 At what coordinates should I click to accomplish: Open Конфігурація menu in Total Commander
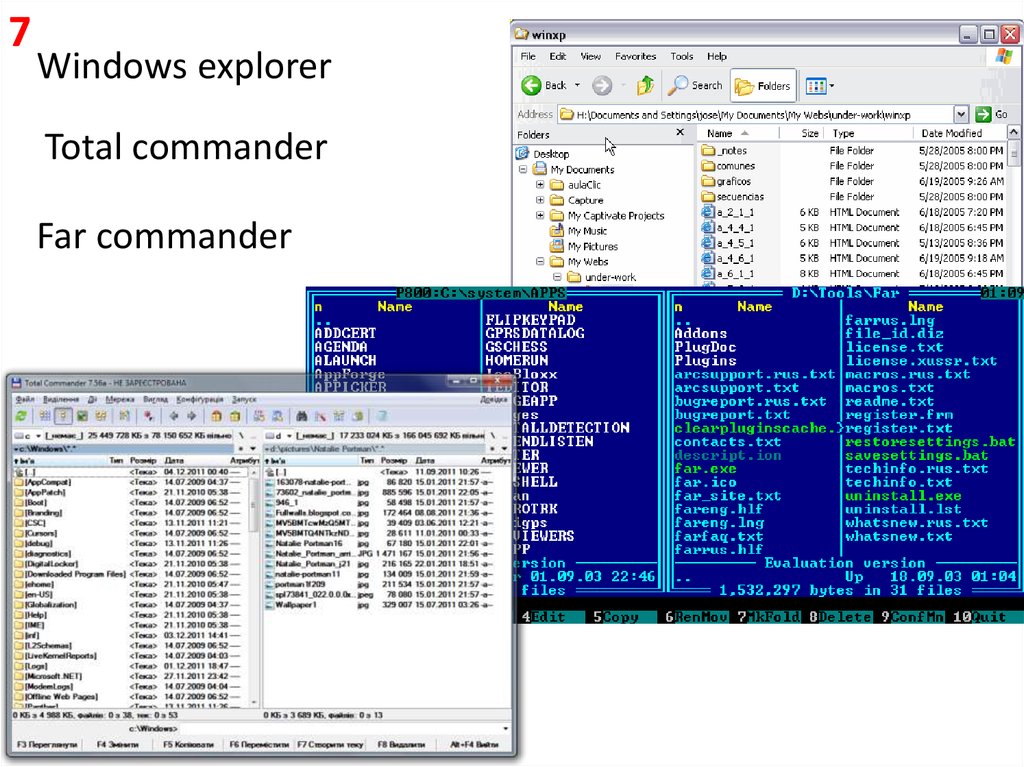click(x=201, y=399)
